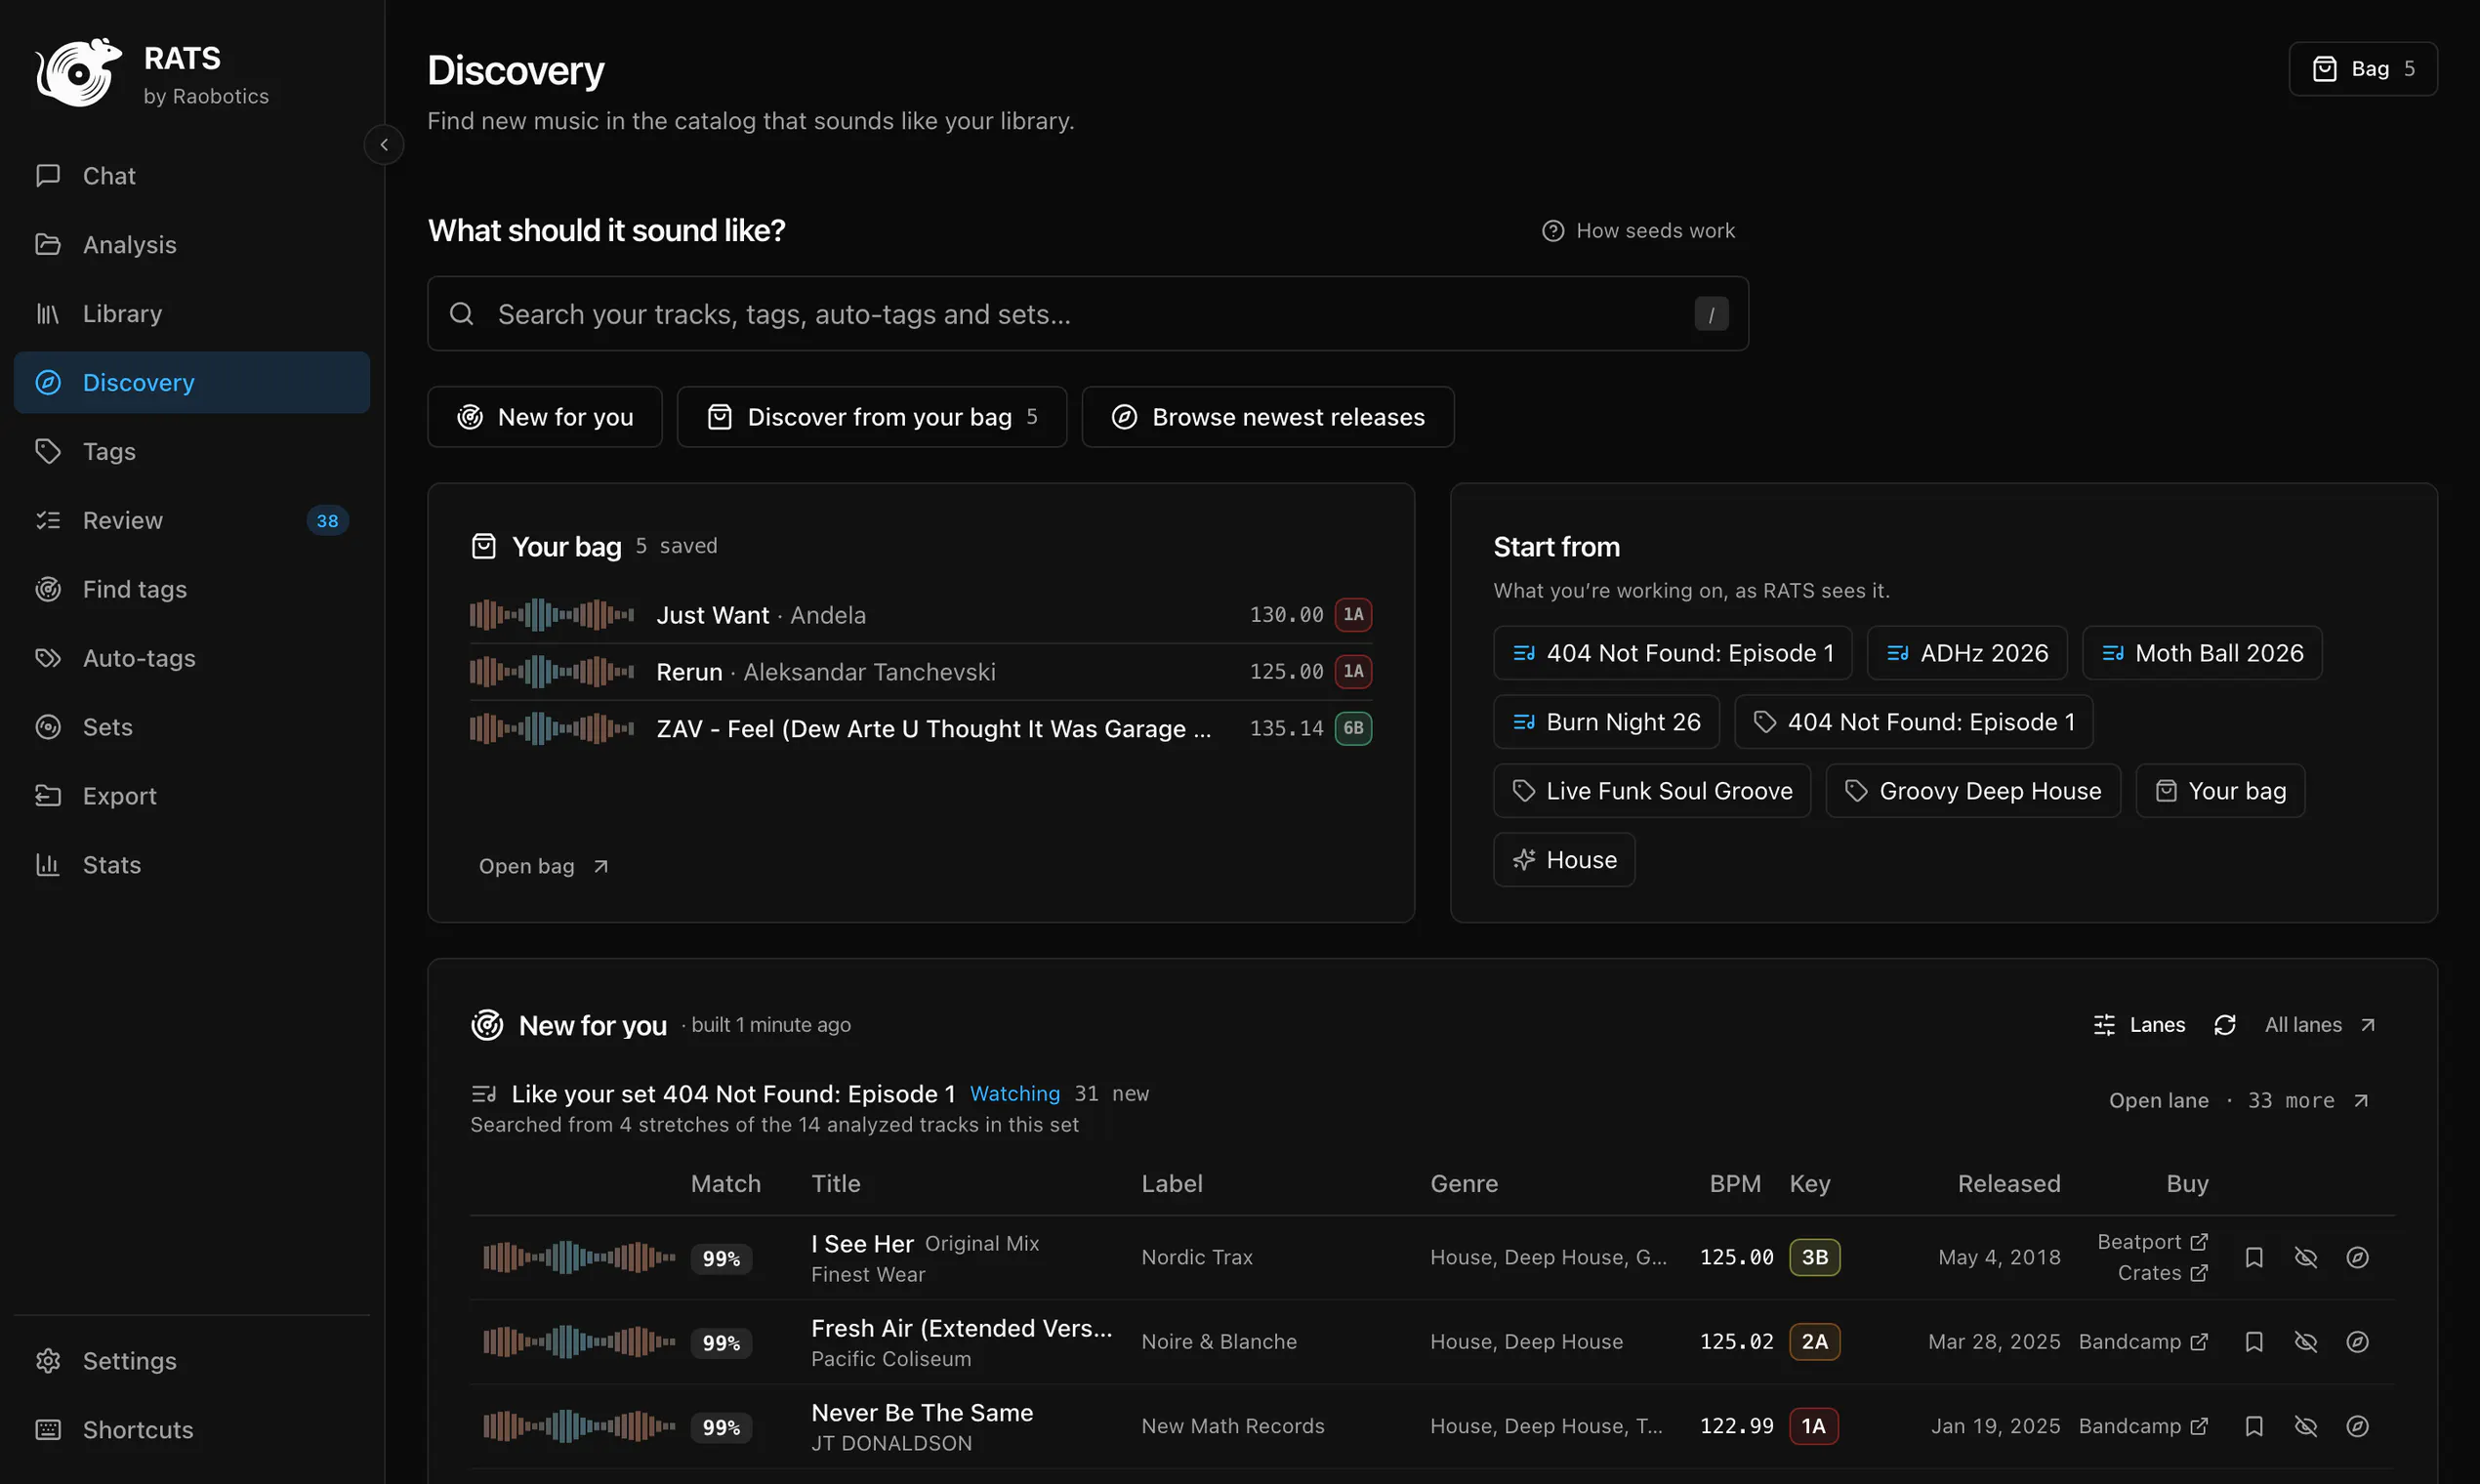Viewport: 2480px width, 1484px height.
Task: Toggle Watching for the 404 Not Found lane
Action: (x=1014, y=1094)
